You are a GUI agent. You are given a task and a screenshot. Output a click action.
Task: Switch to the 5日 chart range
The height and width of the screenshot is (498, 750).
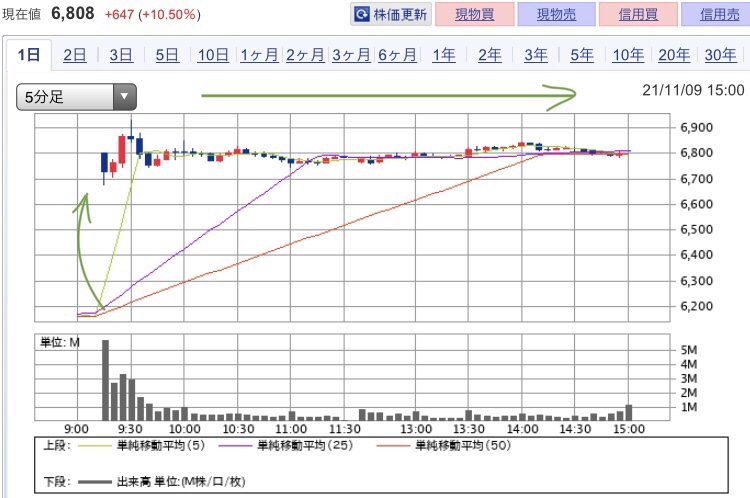[x=167, y=55]
